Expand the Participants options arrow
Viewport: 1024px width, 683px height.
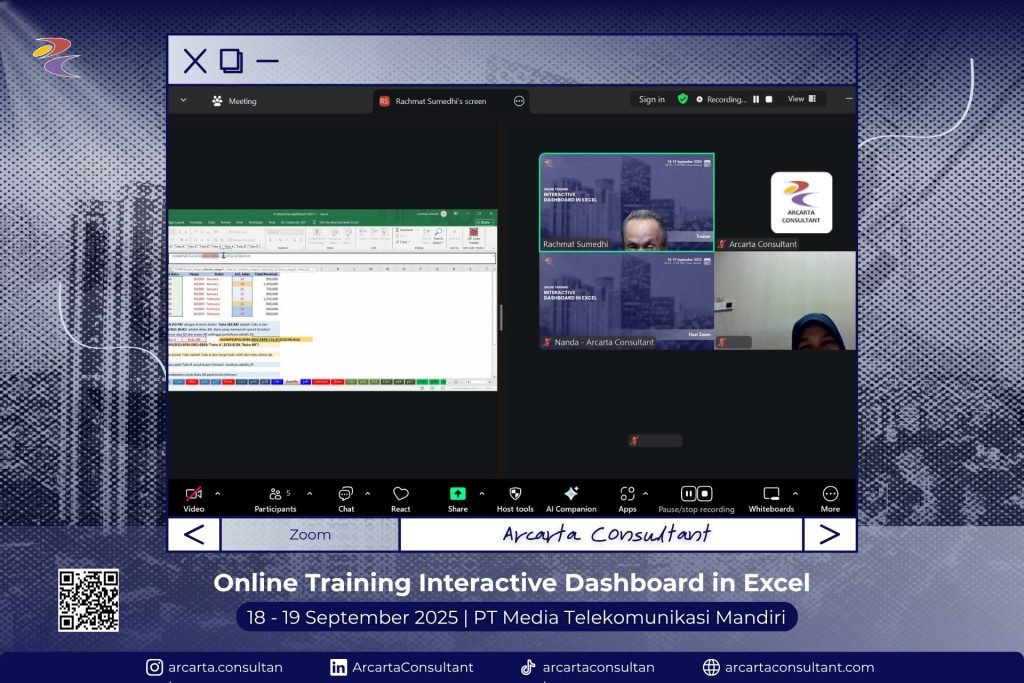(x=309, y=493)
